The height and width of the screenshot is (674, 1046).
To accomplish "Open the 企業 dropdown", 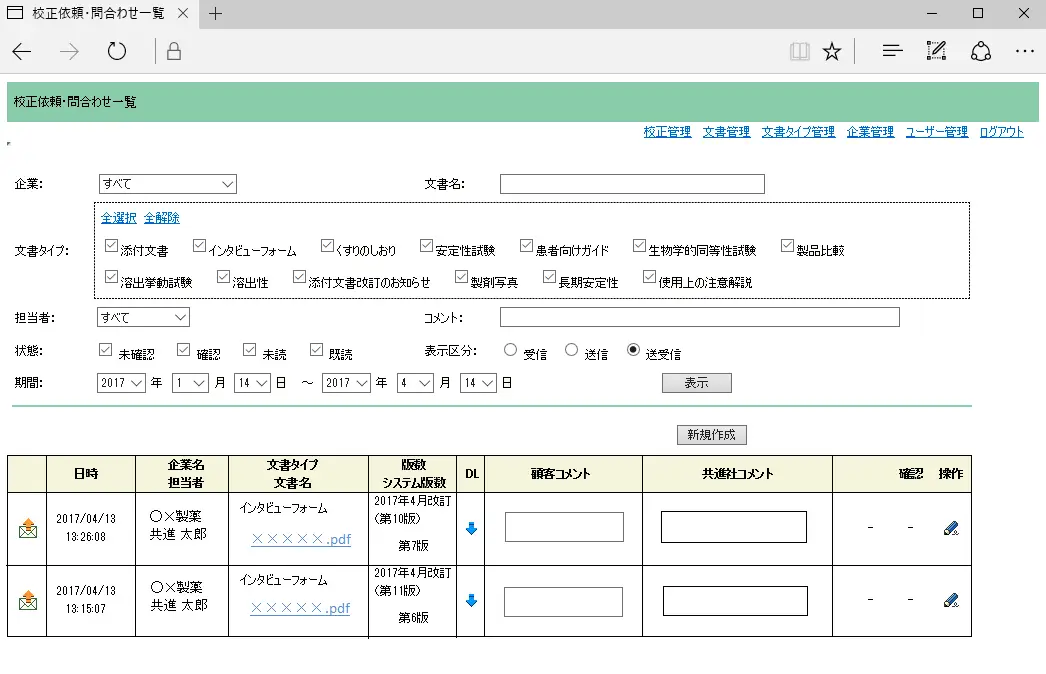I will (x=167, y=184).
